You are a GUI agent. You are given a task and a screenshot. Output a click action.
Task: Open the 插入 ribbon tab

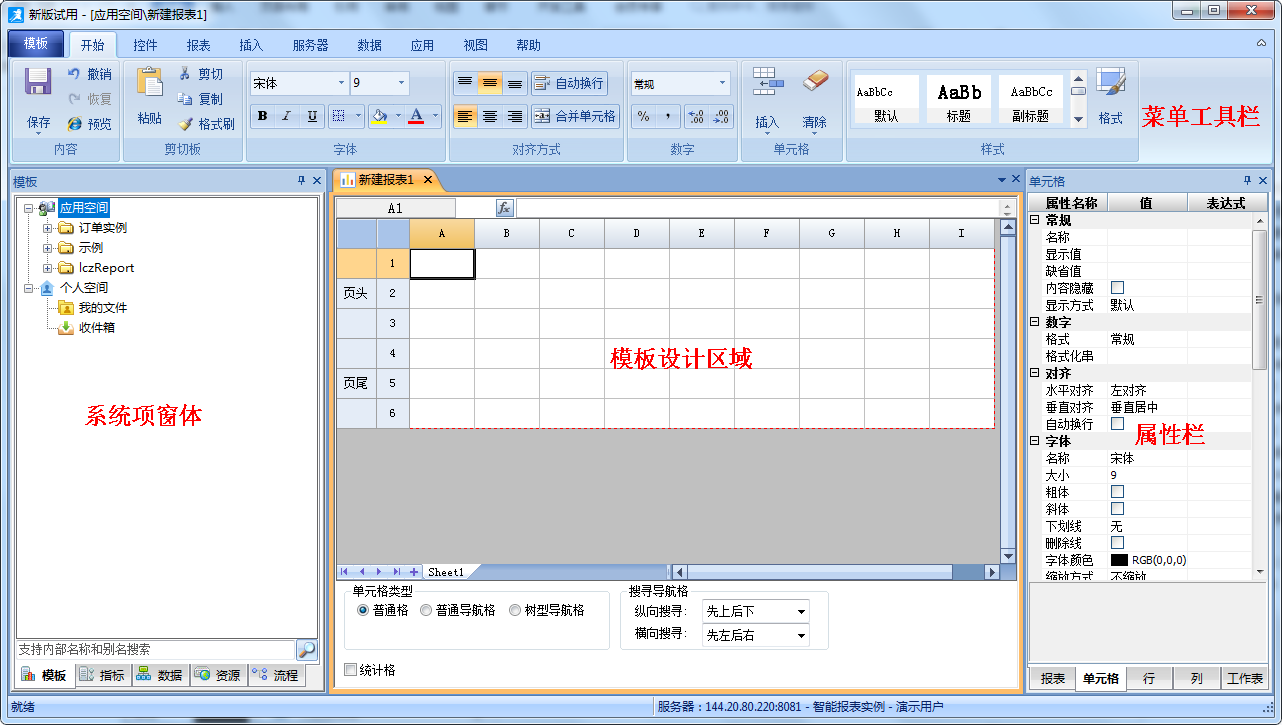251,45
